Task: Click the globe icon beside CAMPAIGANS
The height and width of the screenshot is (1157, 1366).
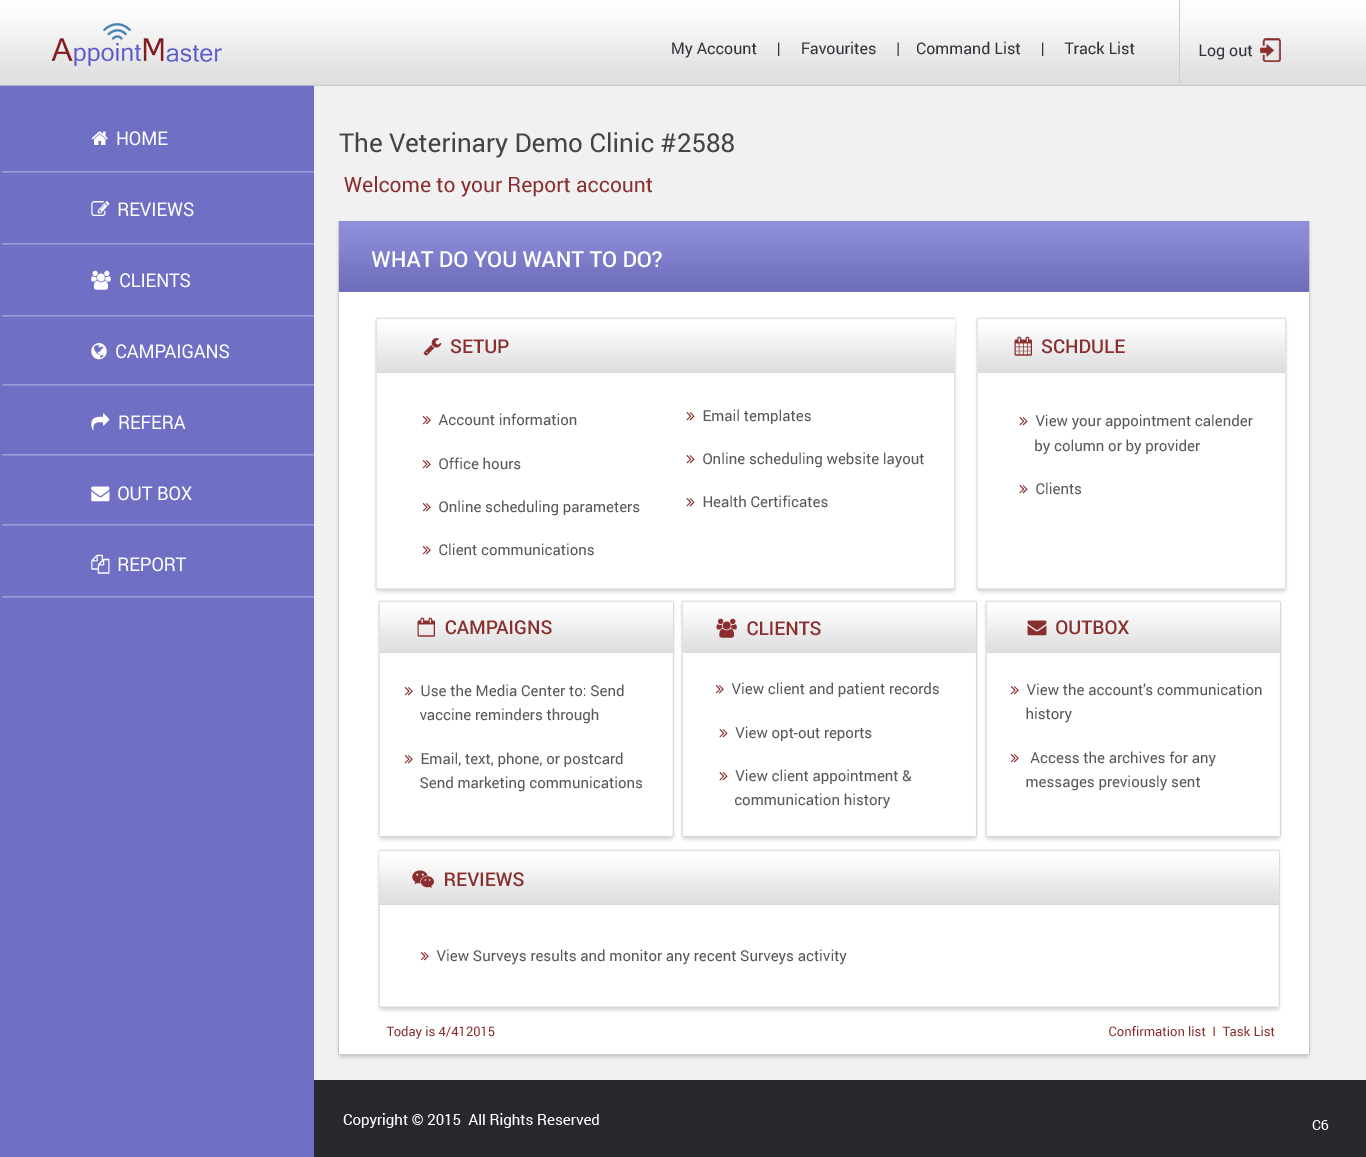Action: pos(99,351)
